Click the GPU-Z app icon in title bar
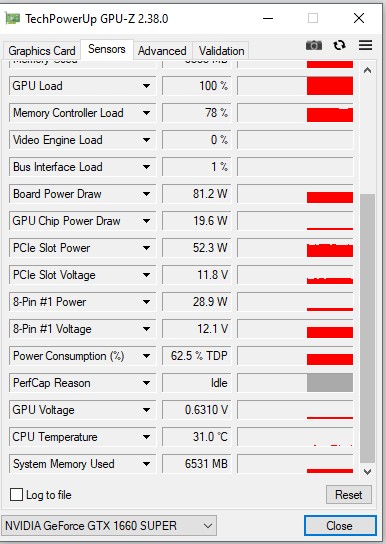Screen dimensions: 386x544 (x=12, y=18)
